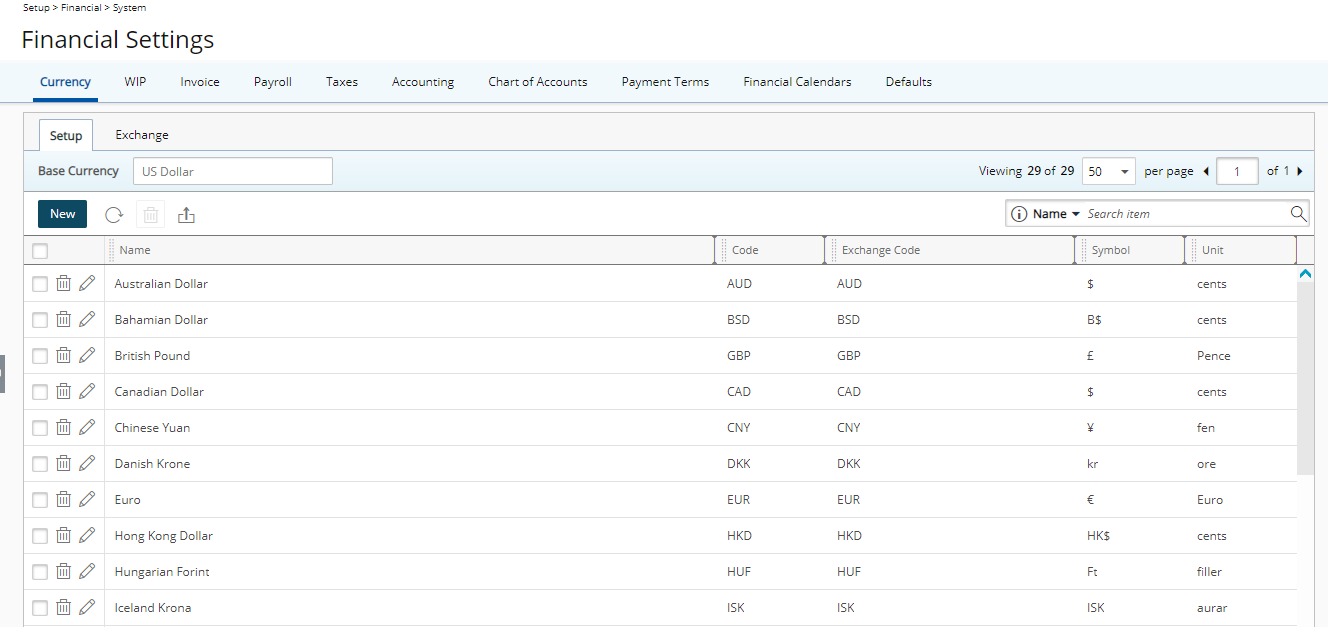Image resolution: width=1328 pixels, height=627 pixels.
Task: Check the Euro row checkbox
Action: 40,500
